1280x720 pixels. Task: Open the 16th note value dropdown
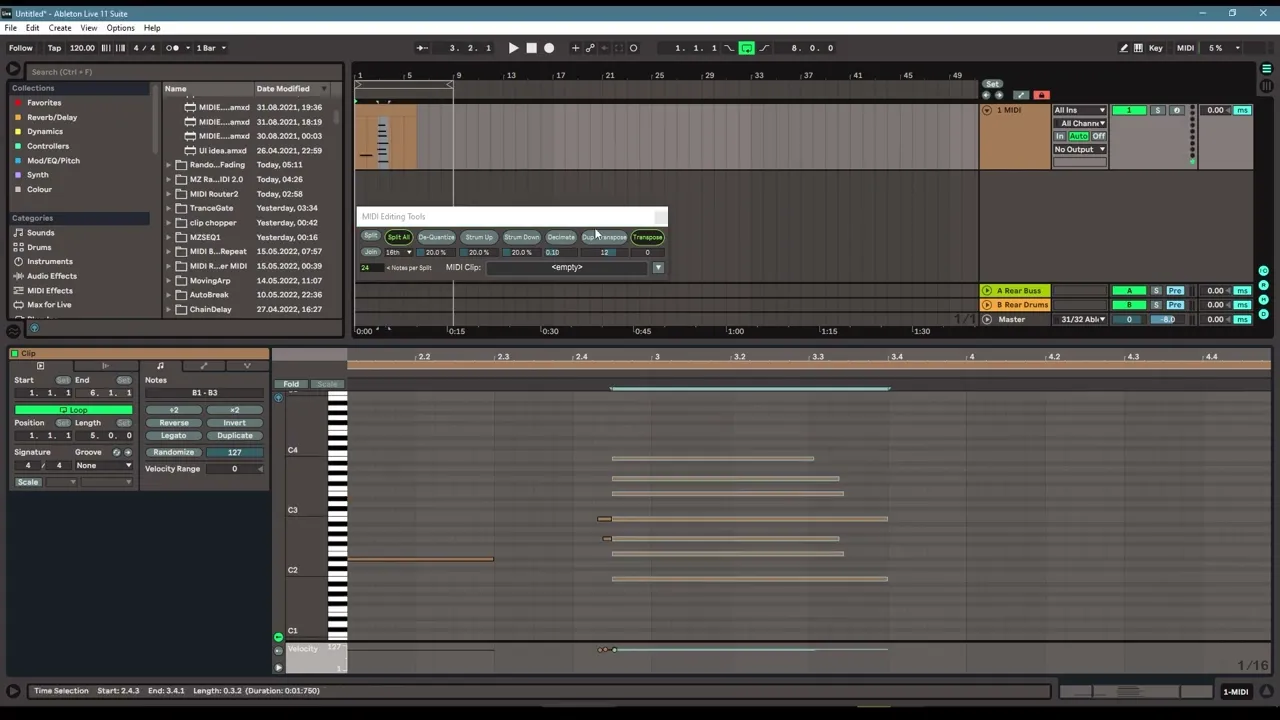tap(399, 252)
